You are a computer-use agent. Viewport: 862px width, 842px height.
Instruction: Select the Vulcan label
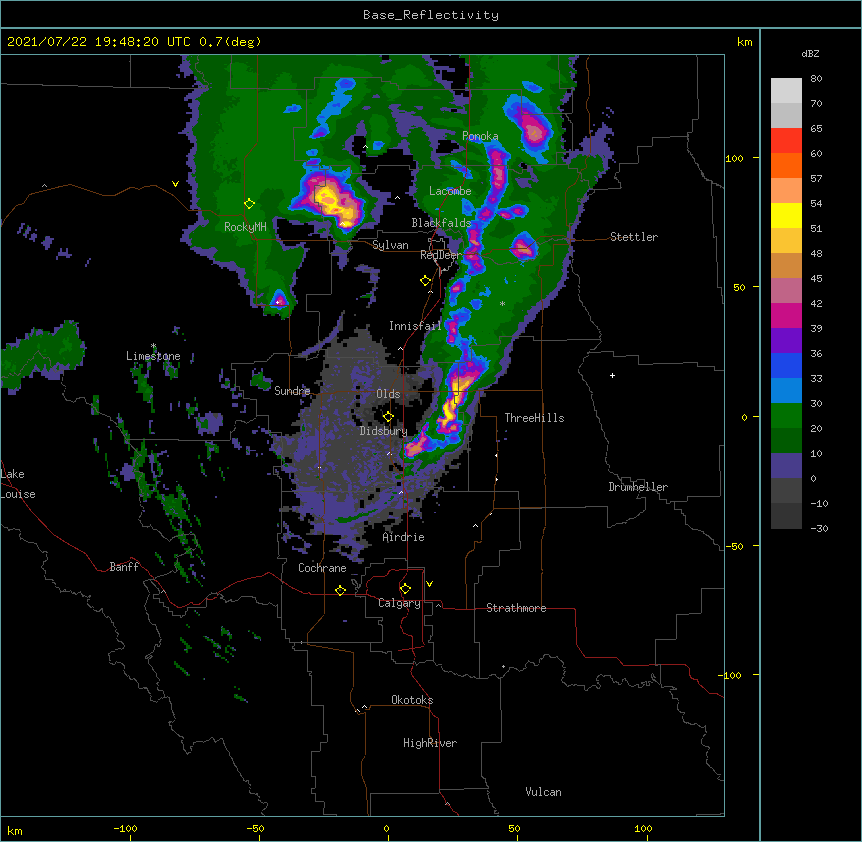[543, 792]
